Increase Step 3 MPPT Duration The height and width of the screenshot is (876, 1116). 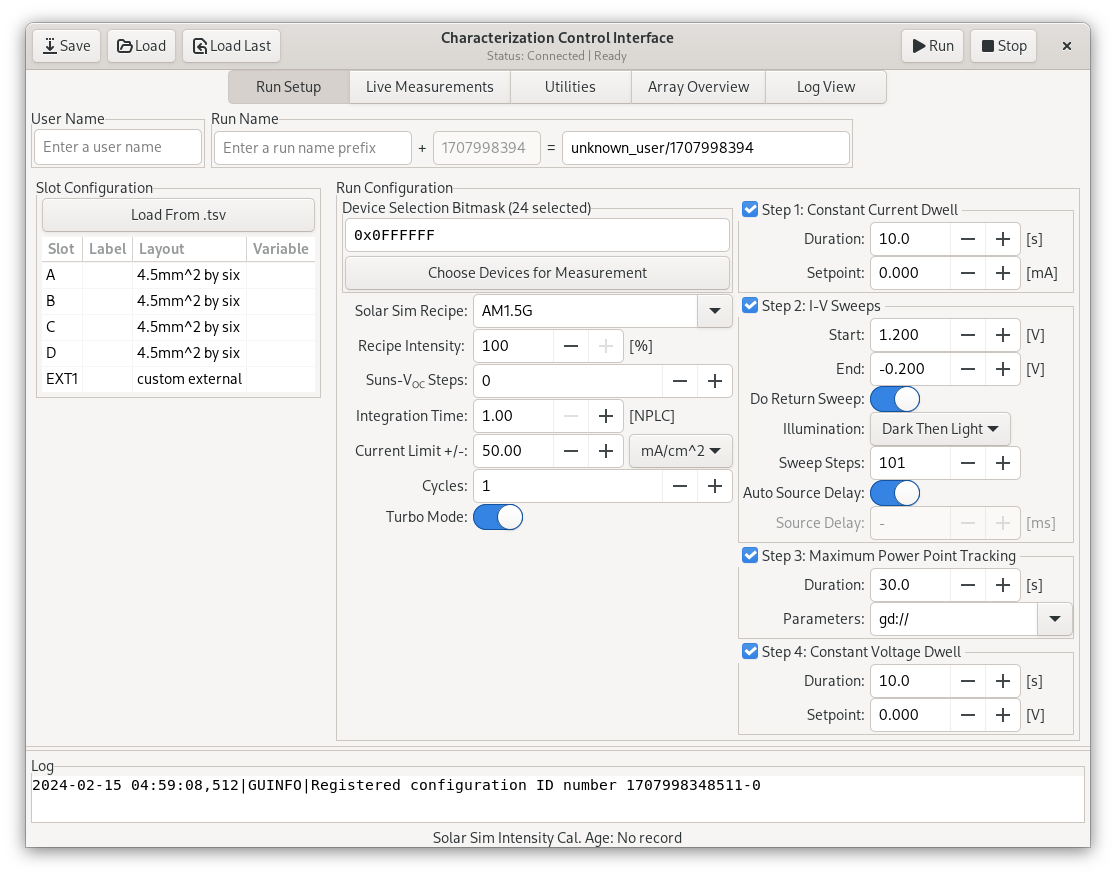click(x=1003, y=585)
